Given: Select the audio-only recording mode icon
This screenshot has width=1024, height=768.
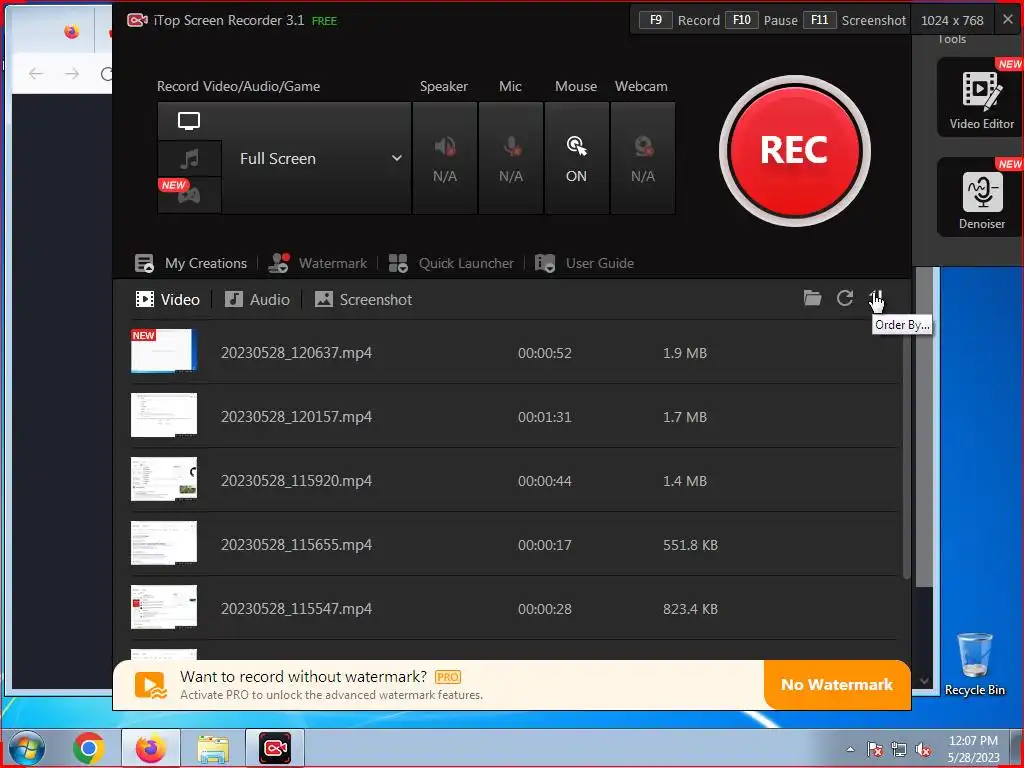Looking at the screenshot, I should click(x=189, y=159).
